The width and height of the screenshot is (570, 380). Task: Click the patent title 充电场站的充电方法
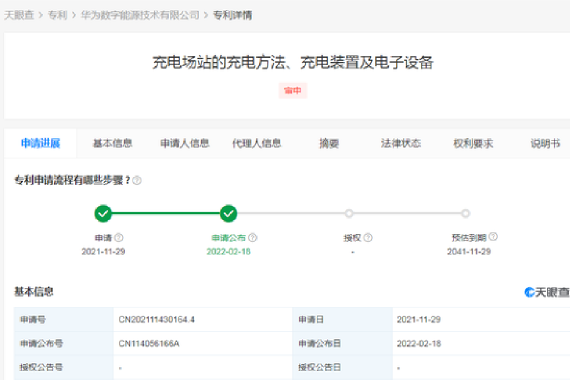click(293, 62)
